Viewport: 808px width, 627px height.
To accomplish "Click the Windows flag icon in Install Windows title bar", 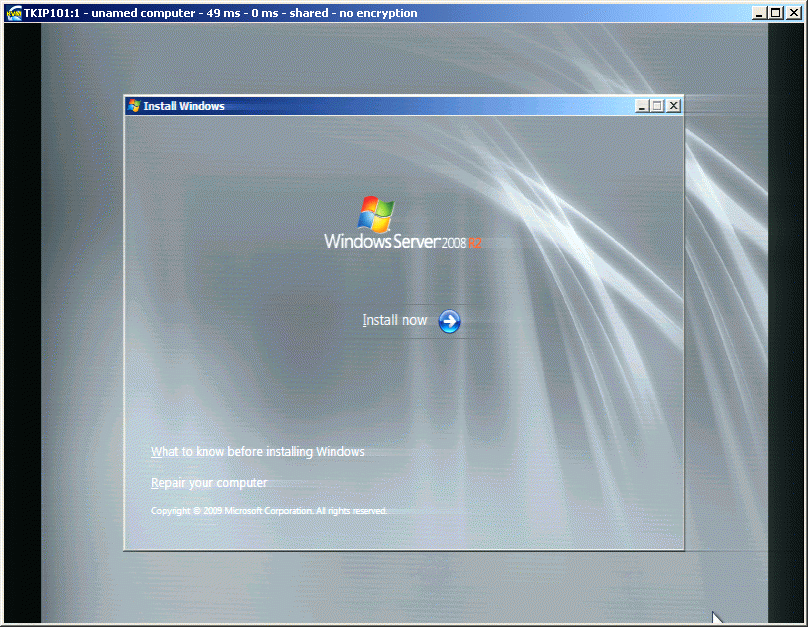I will coord(134,106).
